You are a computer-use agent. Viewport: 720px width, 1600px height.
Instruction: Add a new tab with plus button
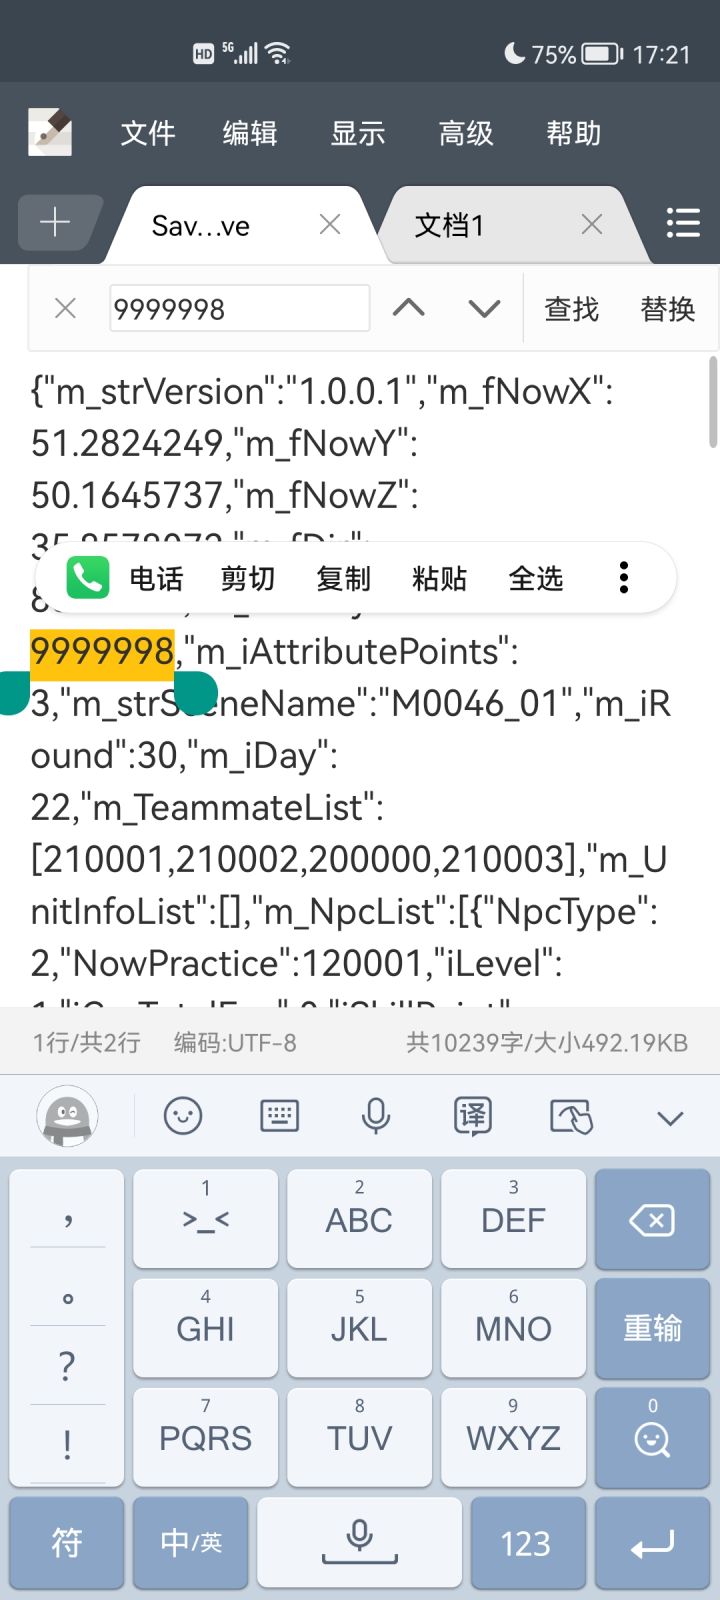click(x=58, y=222)
